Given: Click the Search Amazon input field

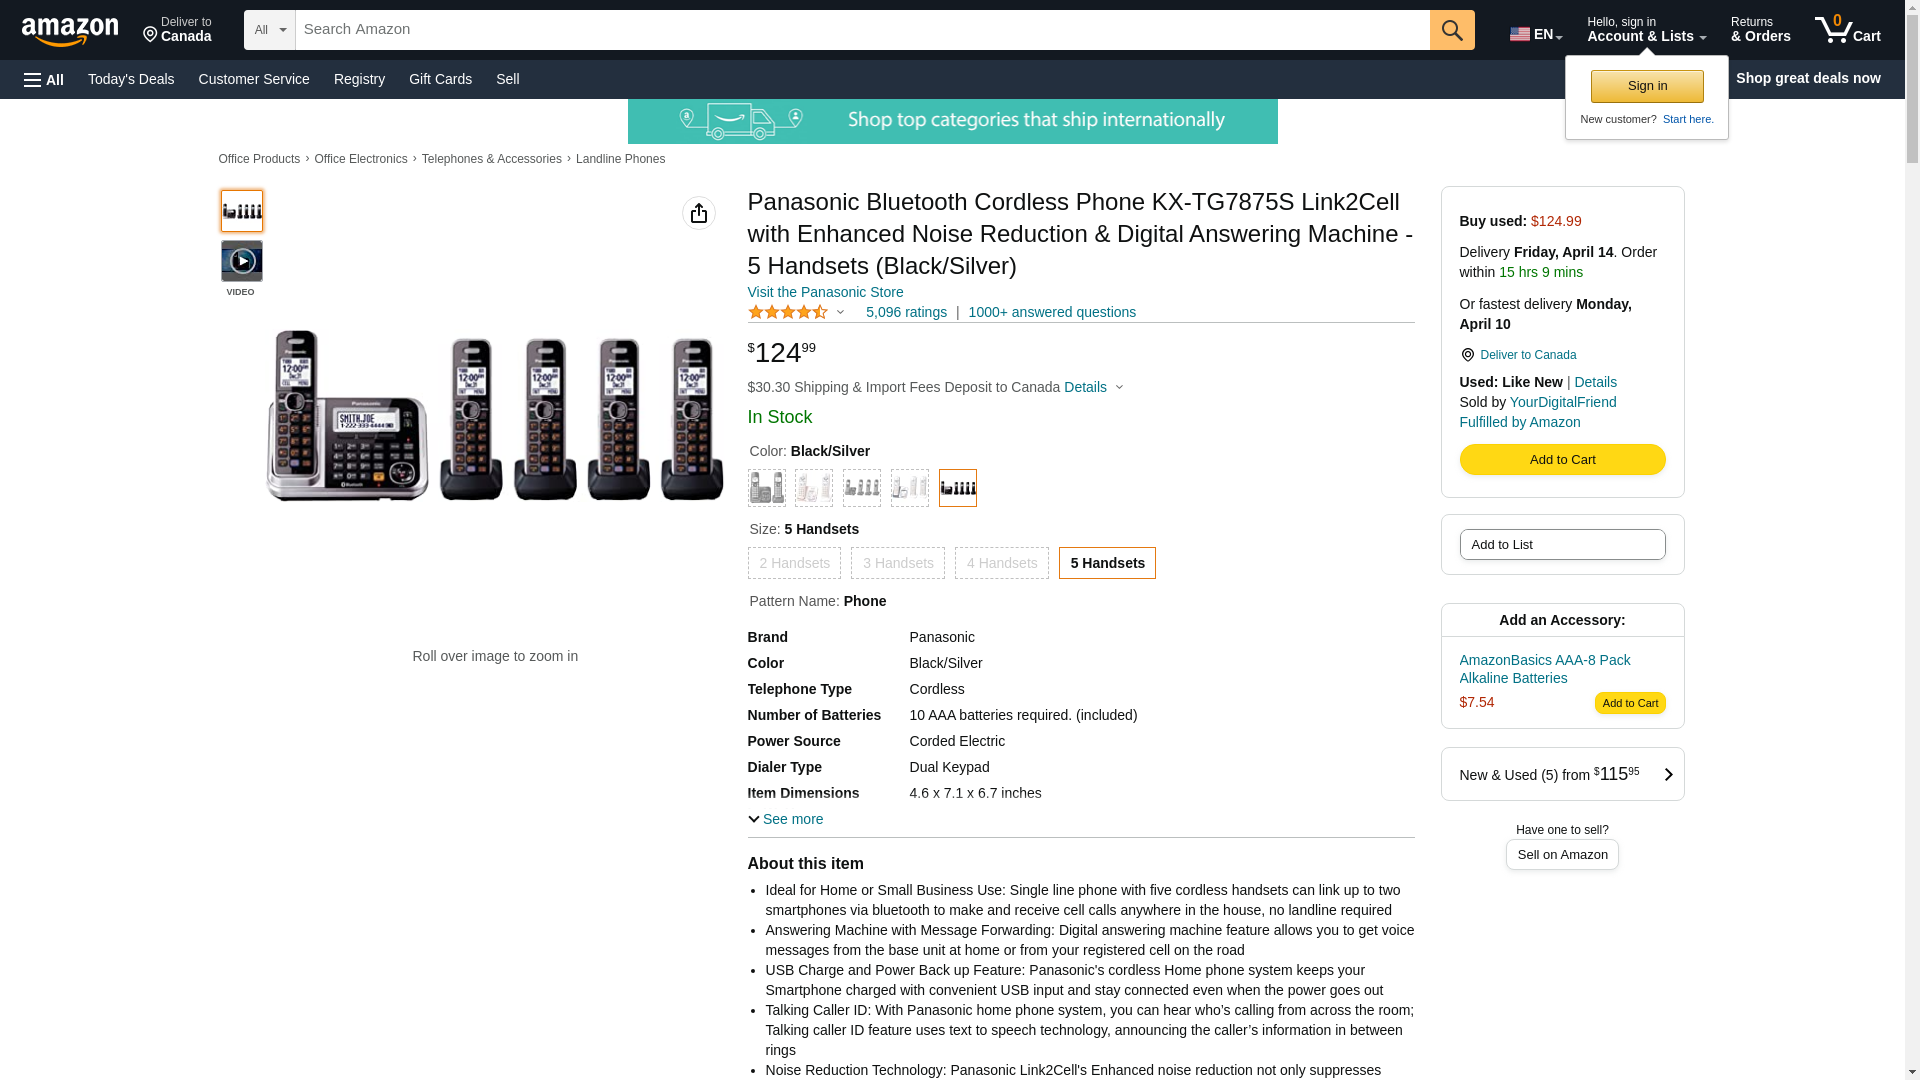Looking at the screenshot, I should [x=862, y=30].
